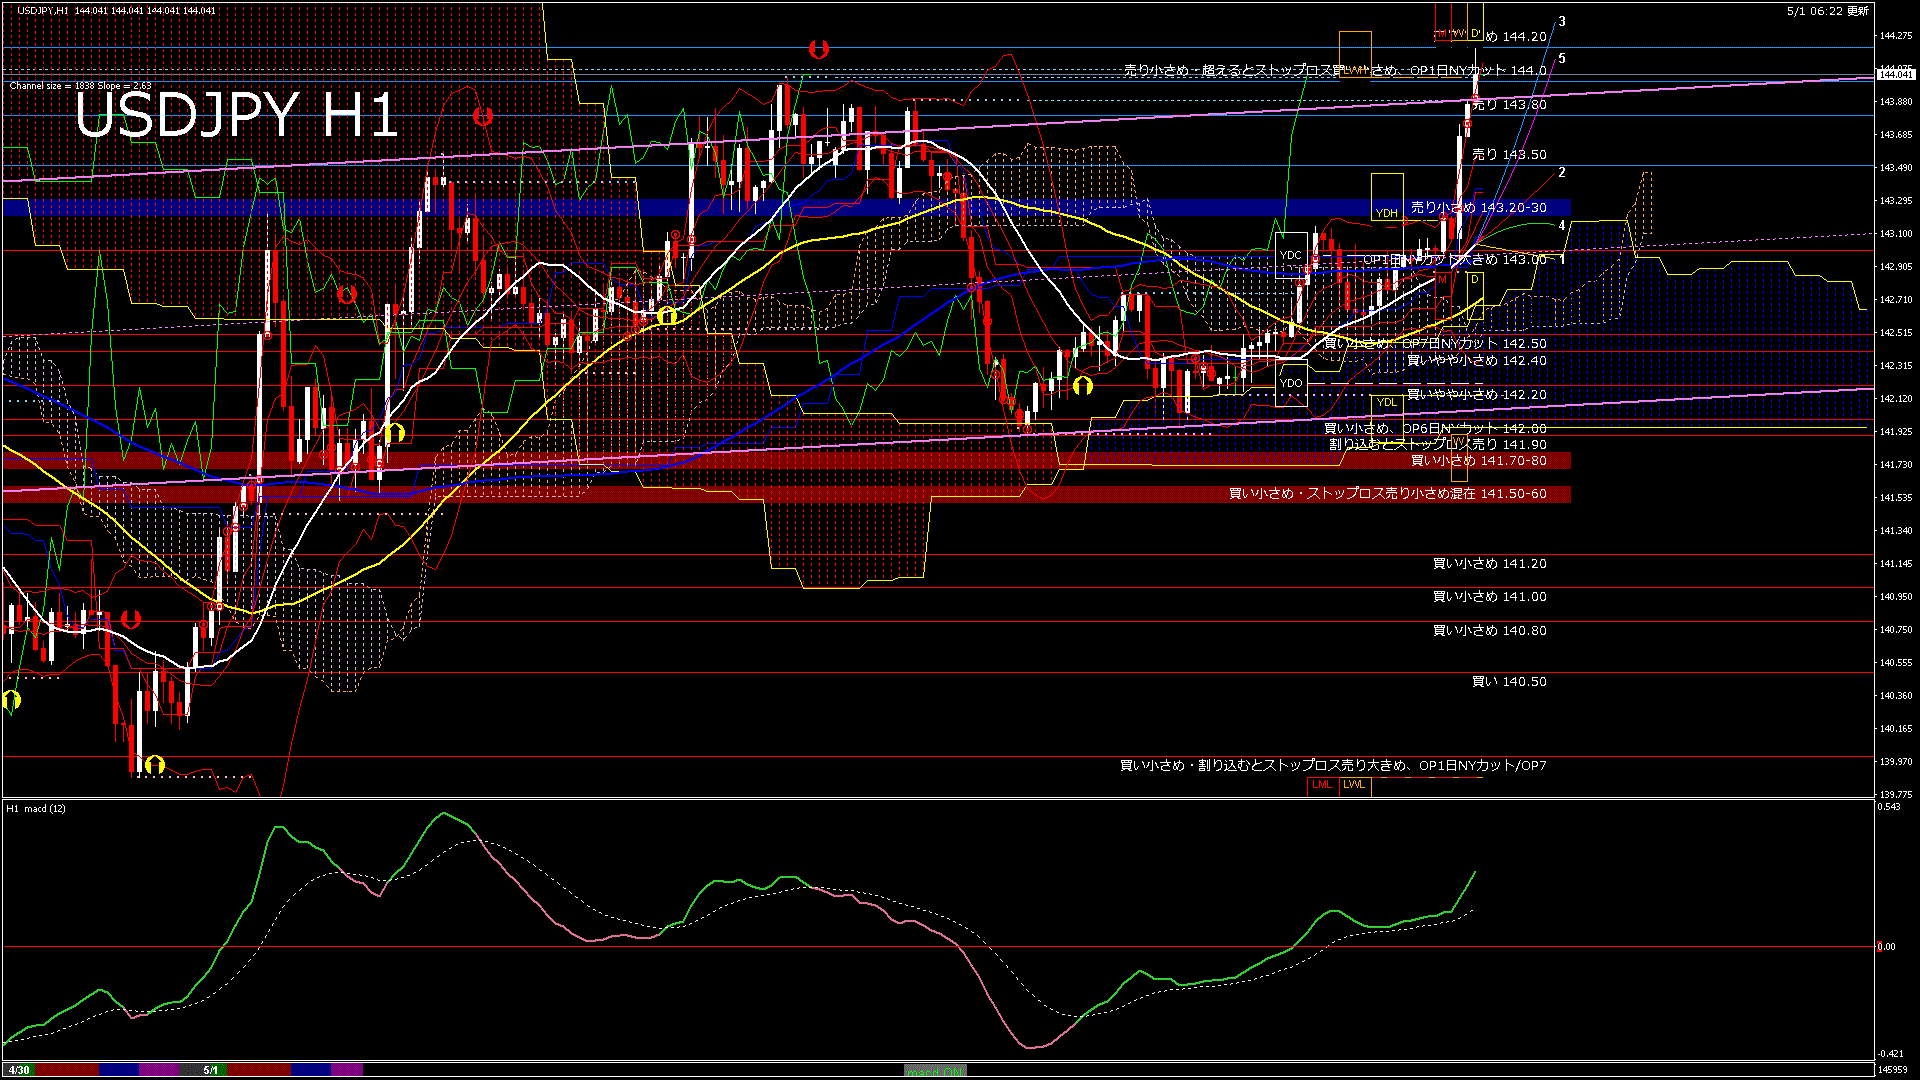This screenshot has height=1080, width=1920.
Task: Click the YDO yesterday-open box label
Action: [x=1291, y=383]
